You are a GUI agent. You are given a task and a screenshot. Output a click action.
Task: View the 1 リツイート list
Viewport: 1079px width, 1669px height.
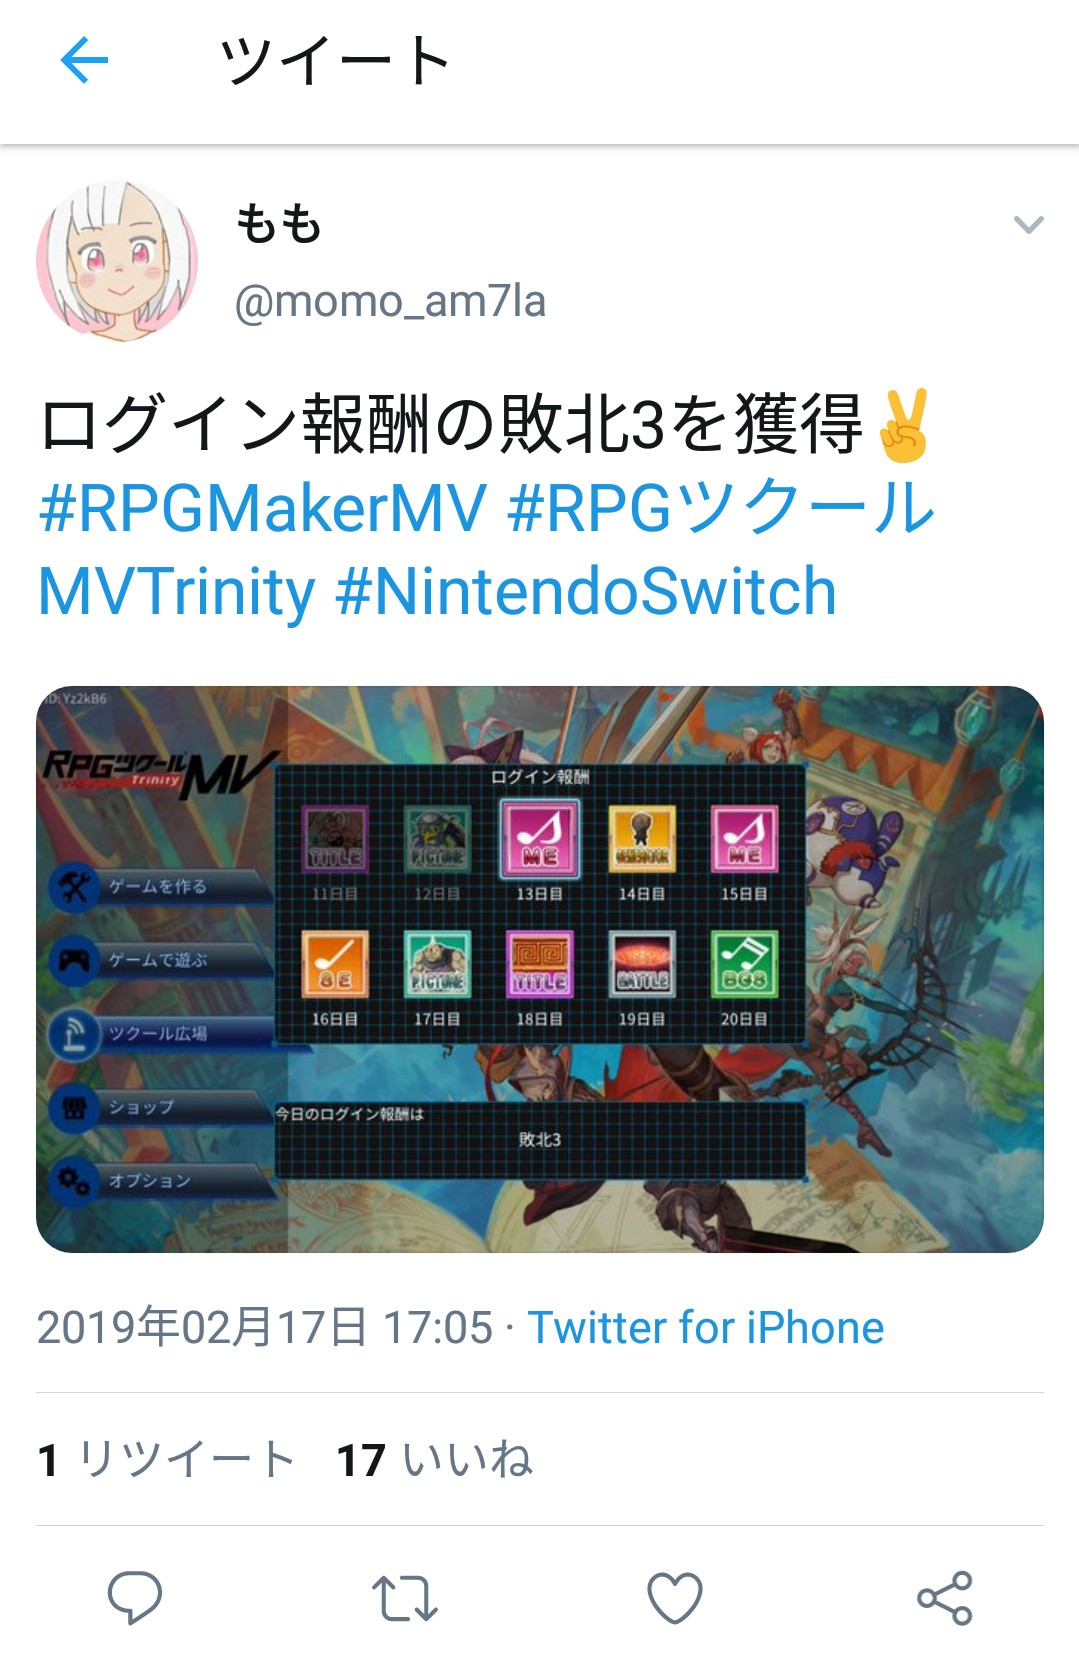[166, 1459]
